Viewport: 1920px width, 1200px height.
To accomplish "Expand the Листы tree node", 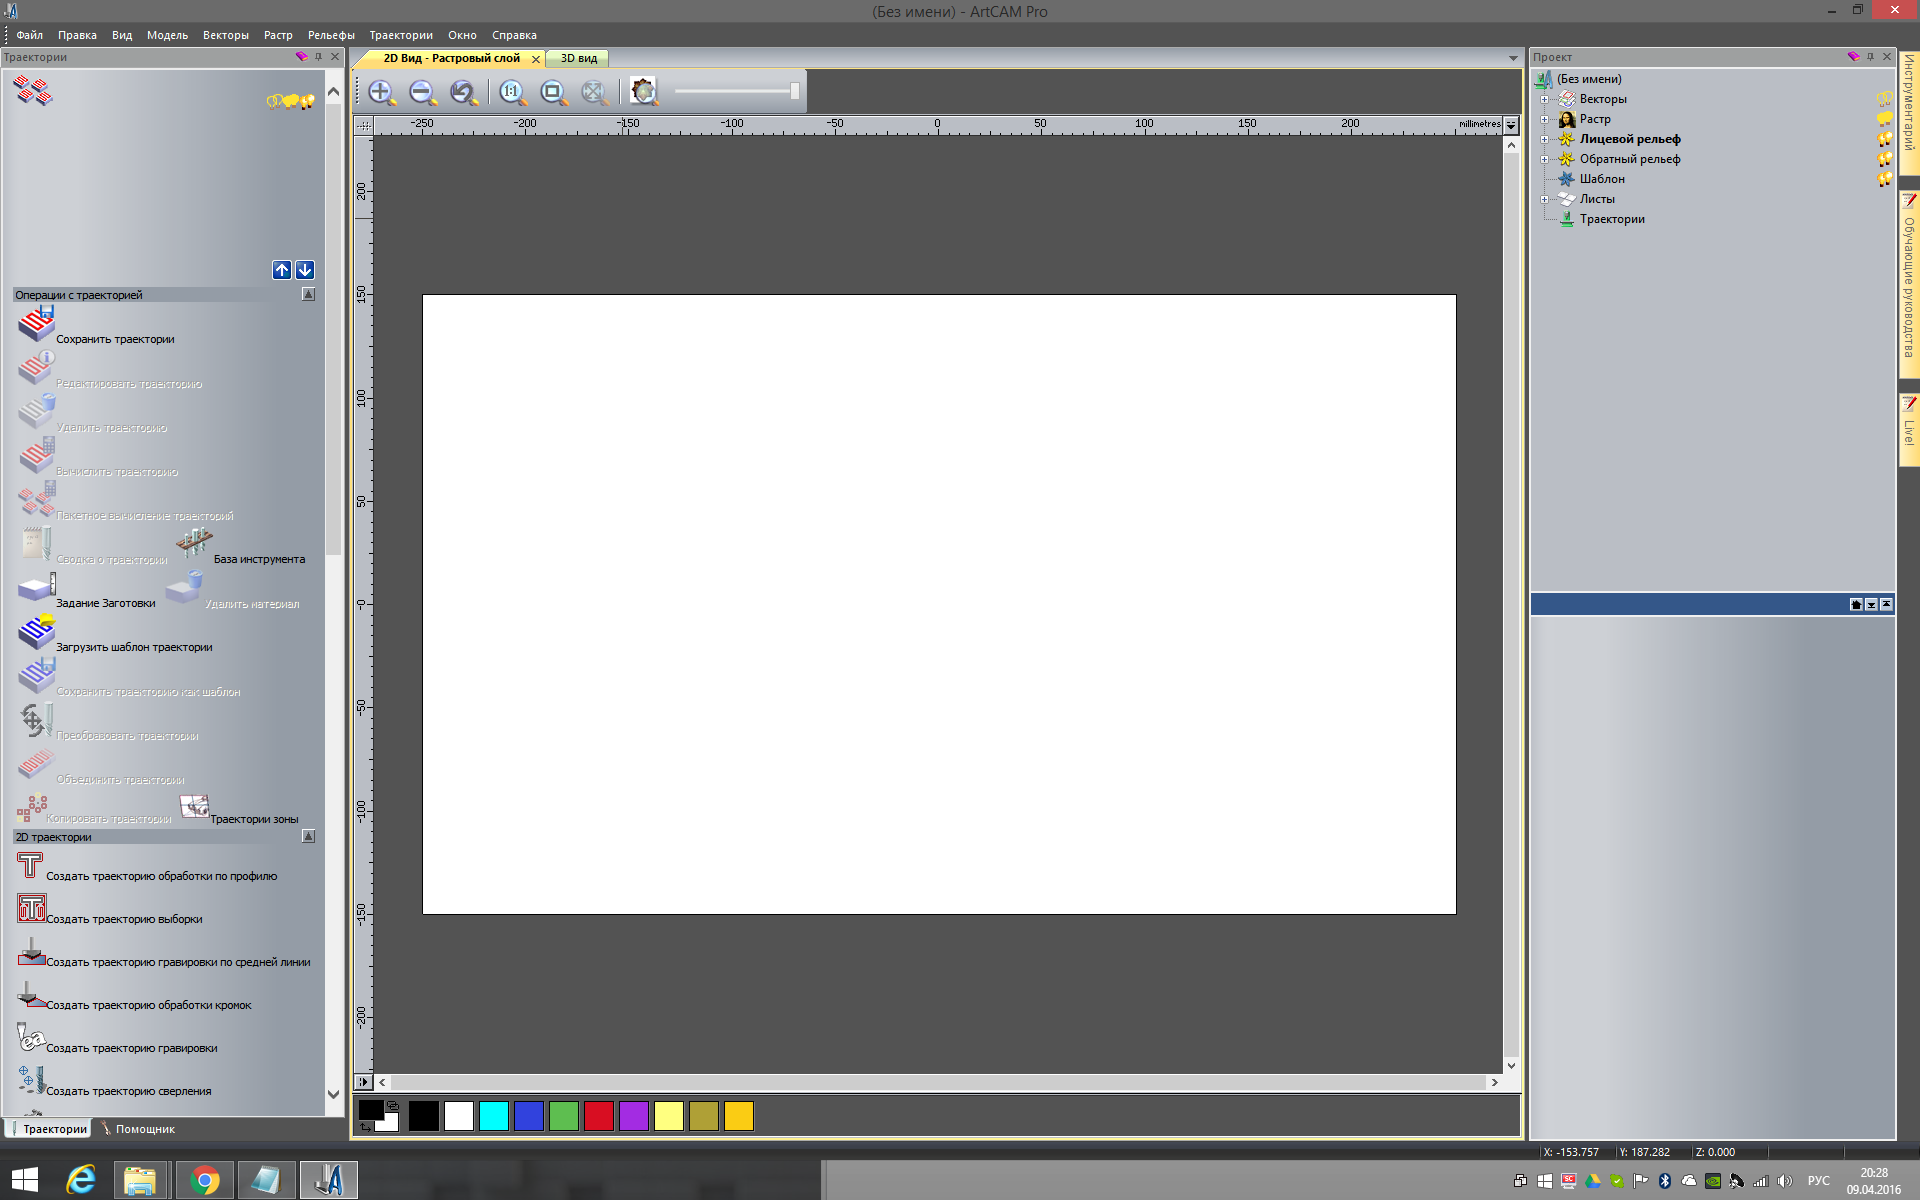I will (x=1544, y=199).
